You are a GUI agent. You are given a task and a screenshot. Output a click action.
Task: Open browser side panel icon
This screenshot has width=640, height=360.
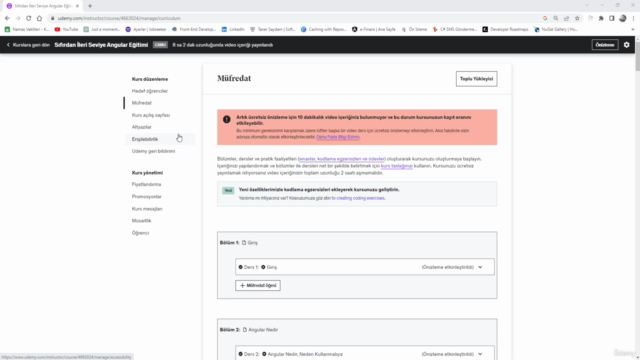tap(612, 18)
